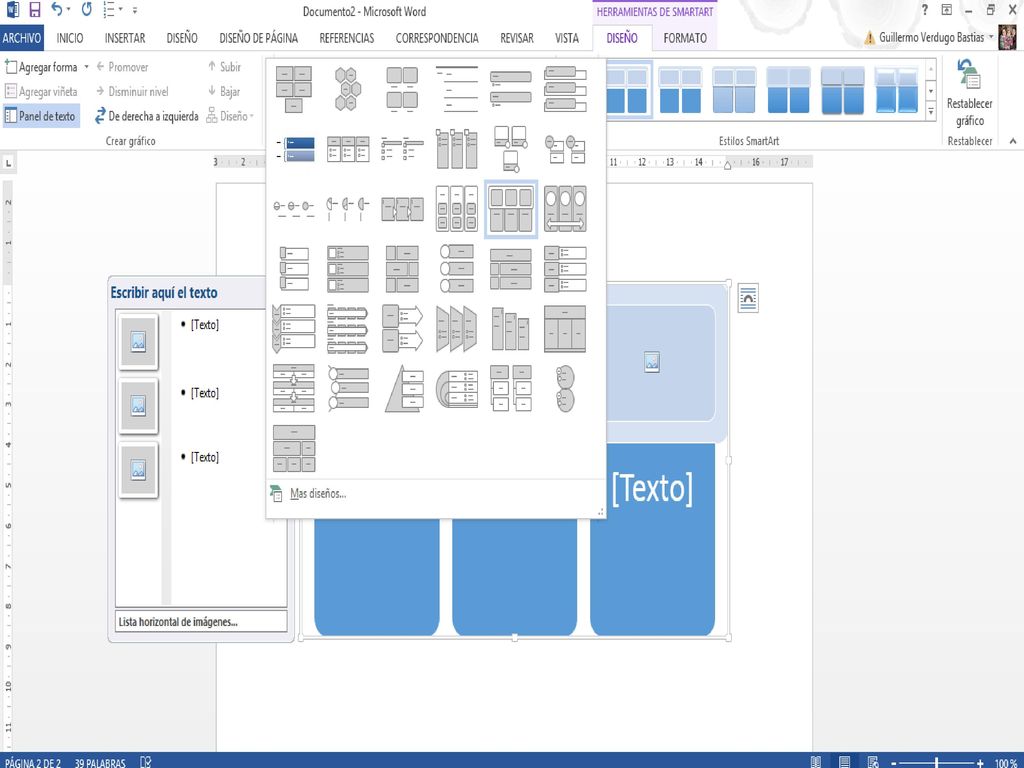
Task: Open the REFERENCIAS tab
Action: click(x=347, y=38)
